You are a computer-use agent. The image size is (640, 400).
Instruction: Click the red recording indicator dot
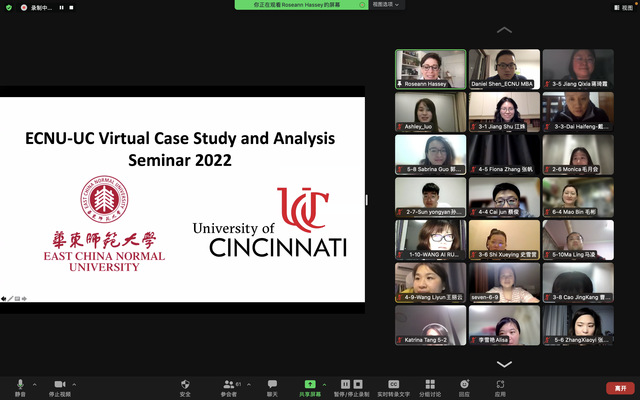point(24,8)
